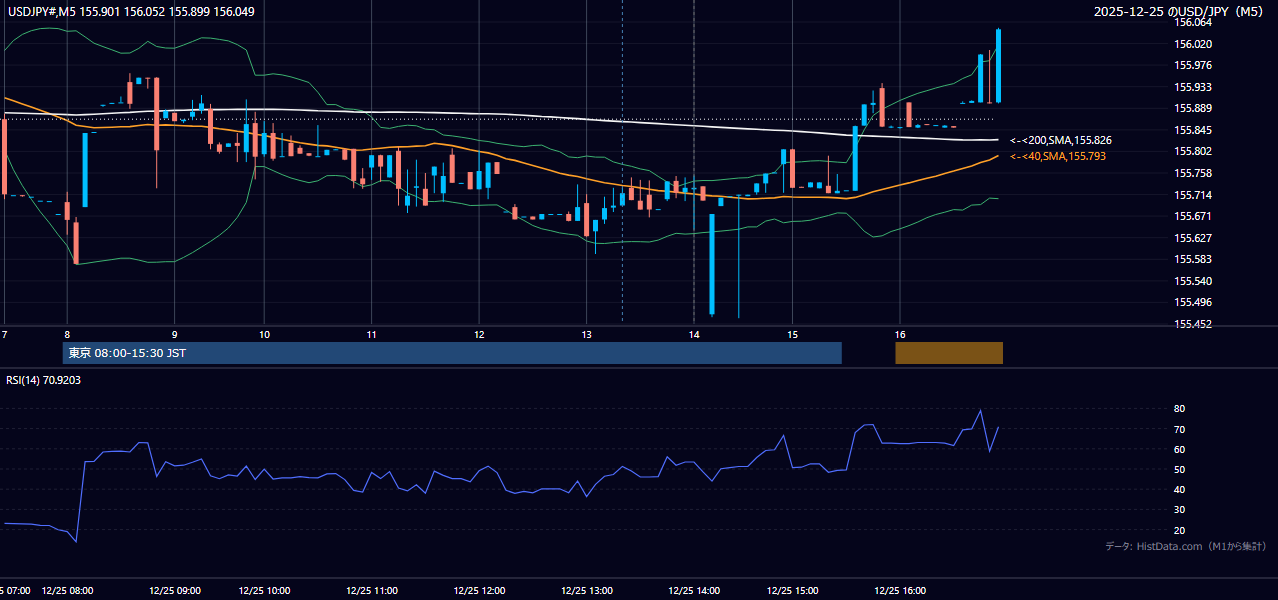Click price axis label 155.933
The image size is (1278, 600).
point(1193,87)
